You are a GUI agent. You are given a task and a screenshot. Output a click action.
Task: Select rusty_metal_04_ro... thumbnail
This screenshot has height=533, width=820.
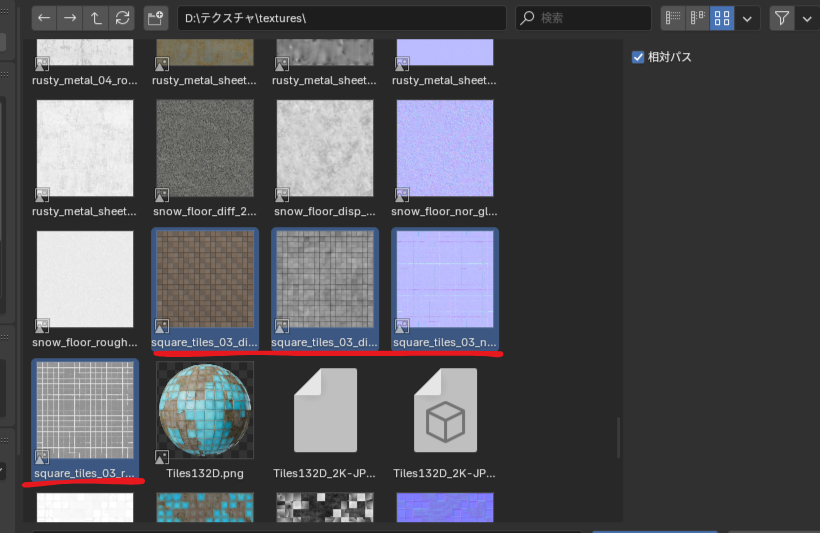[85, 52]
